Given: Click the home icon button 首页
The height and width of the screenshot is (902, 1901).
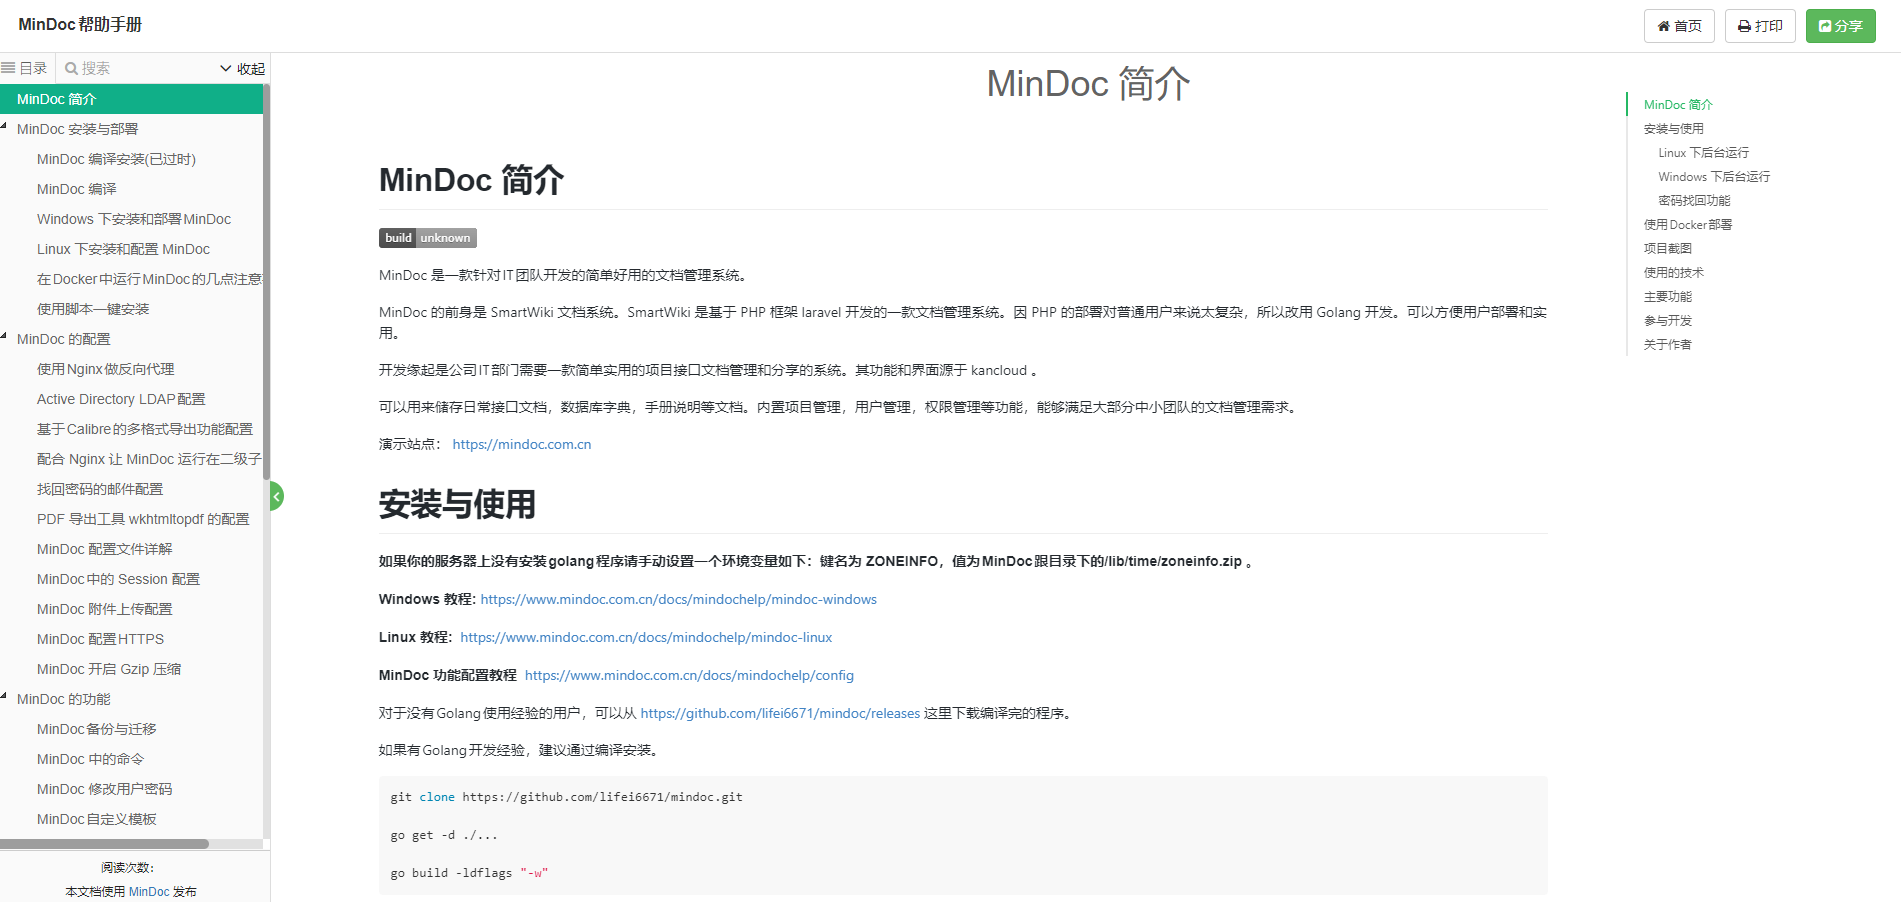Looking at the screenshot, I should pos(1679,26).
